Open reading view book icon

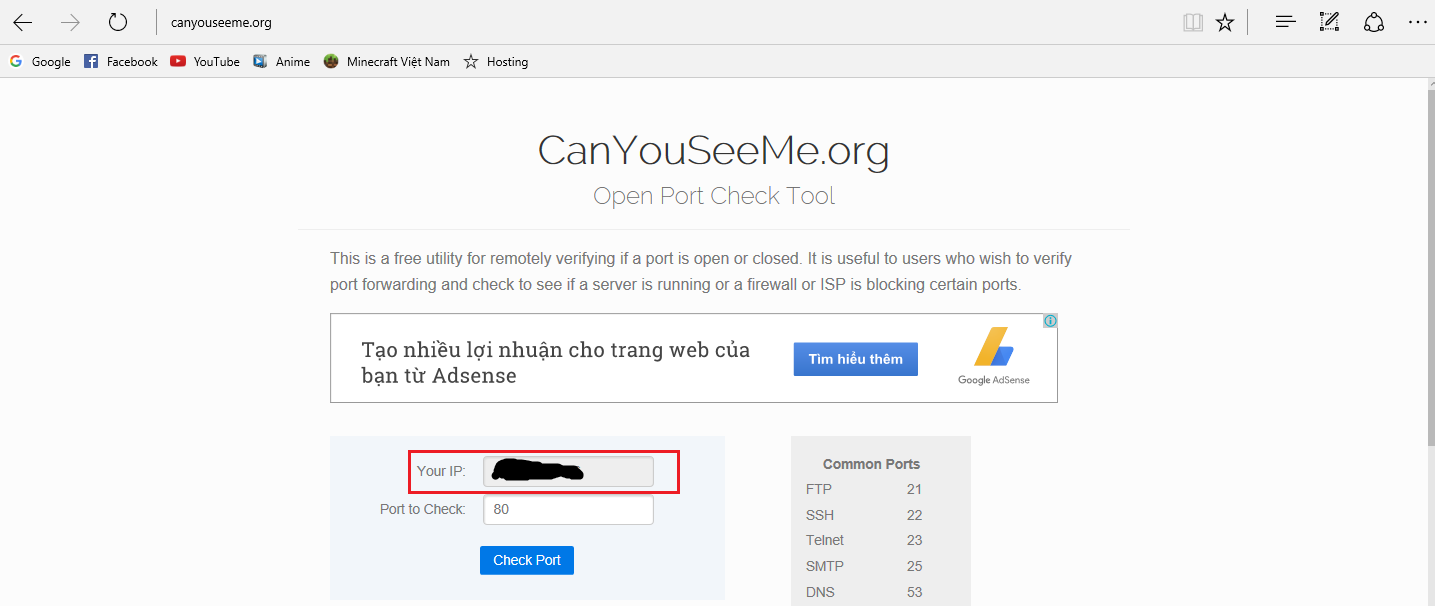[x=1192, y=22]
